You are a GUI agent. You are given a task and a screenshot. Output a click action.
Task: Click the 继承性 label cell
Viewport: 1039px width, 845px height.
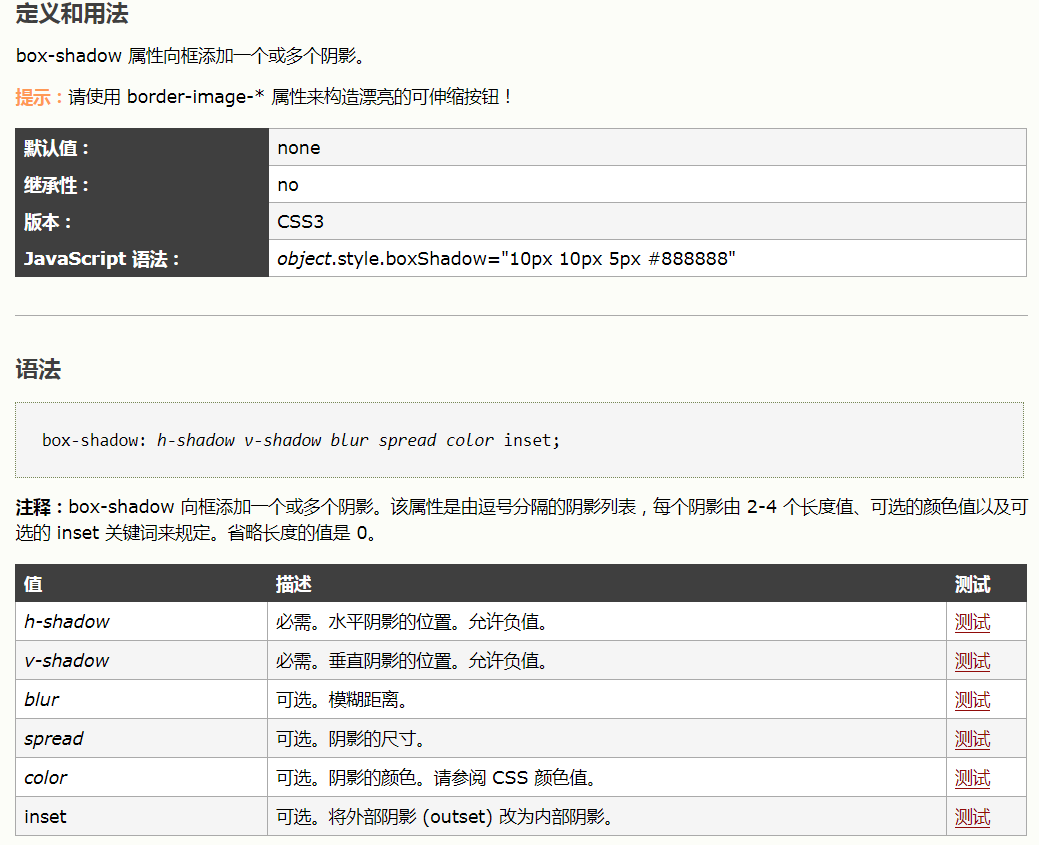142,184
